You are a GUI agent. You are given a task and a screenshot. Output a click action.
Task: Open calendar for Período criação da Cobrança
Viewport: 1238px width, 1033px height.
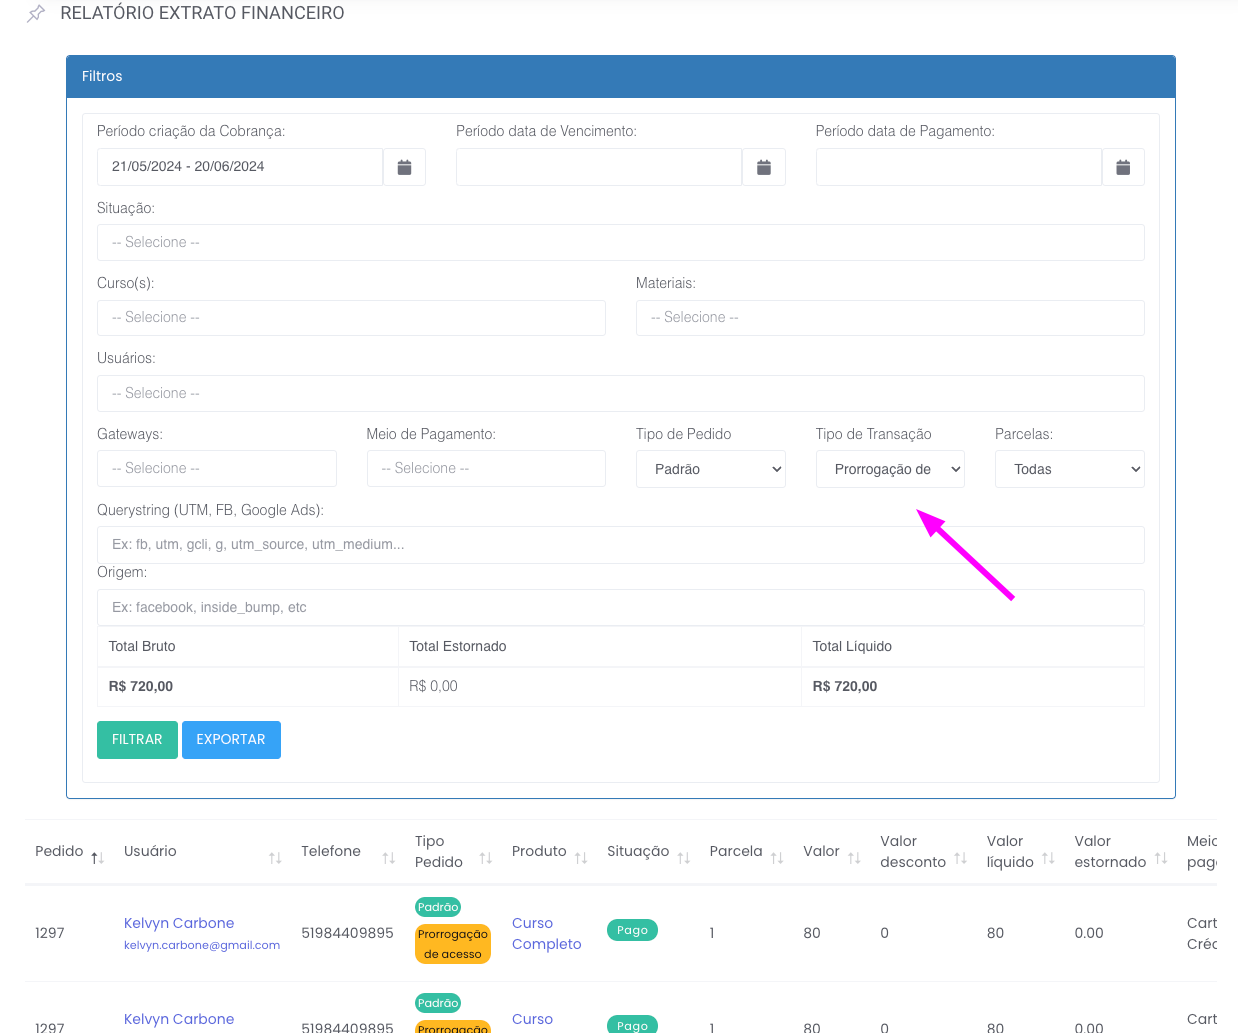[x=404, y=167]
